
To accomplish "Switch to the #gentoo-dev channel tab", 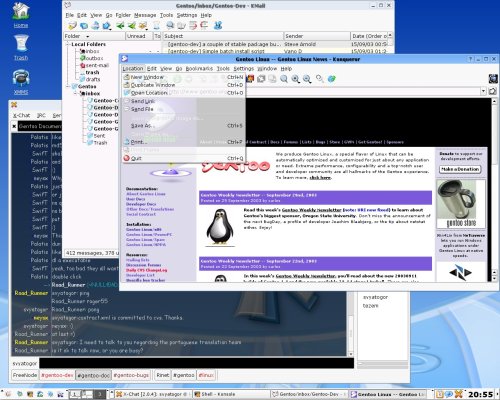I will tap(57, 375).
